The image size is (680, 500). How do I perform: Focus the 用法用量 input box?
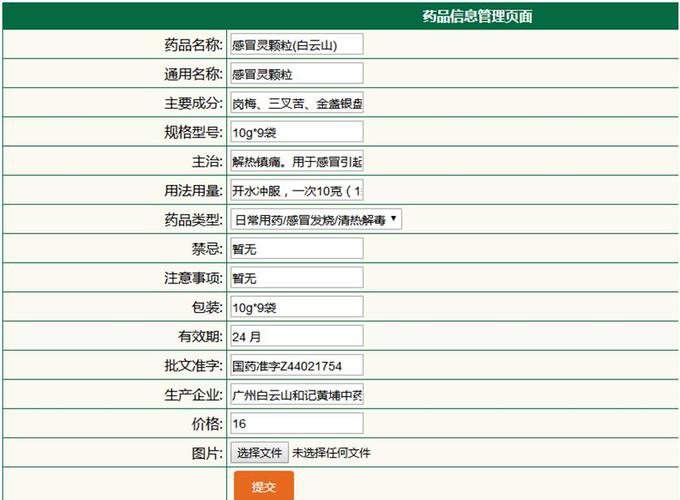pos(297,190)
